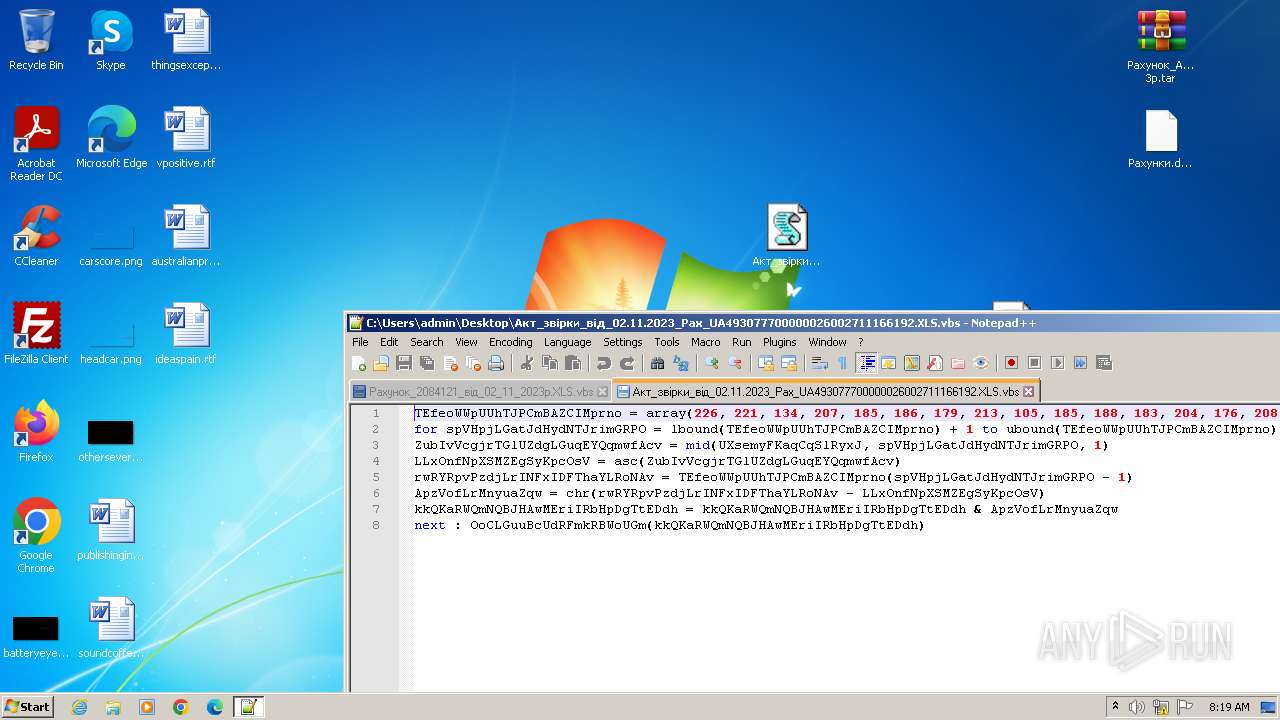Close the Рахунок_2084121 tab
Viewport: 1280px width, 720px height.
click(602, 392)
